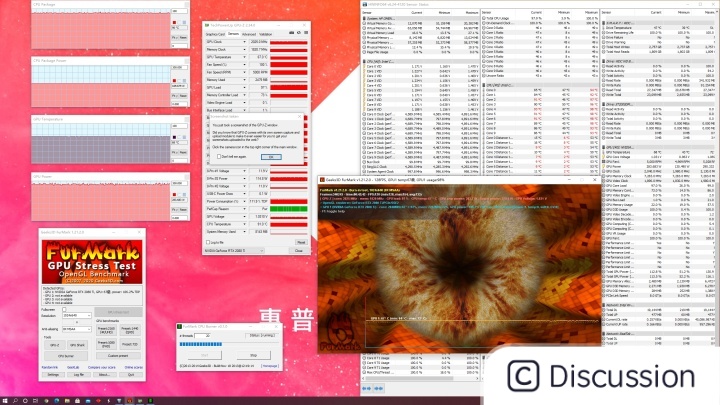Enable GPU-Z 'Log to file' checkbox
The width and height of the screenshot is (720, 405).
tap(208, 242)
